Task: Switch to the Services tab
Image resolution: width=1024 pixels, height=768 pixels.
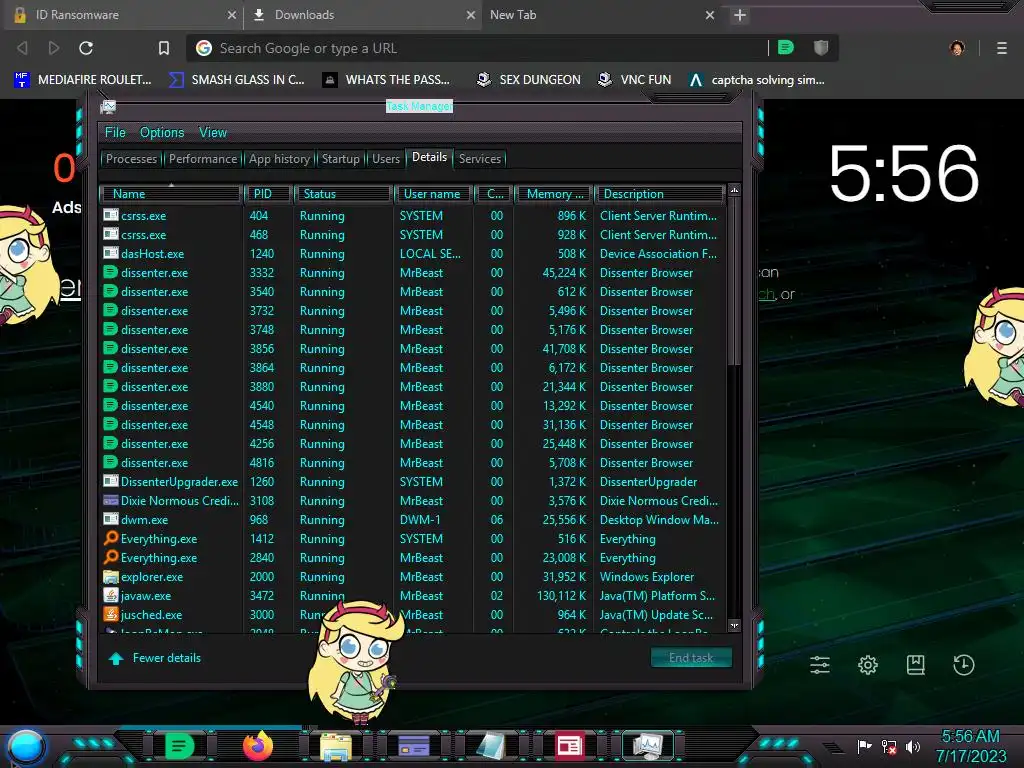Action: tap(480, 159)
